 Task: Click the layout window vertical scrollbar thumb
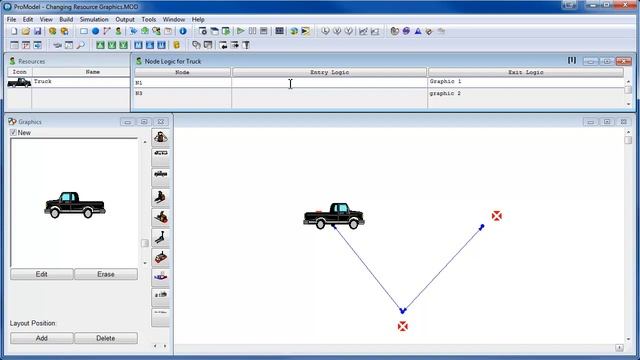pyautogui.click(x=628, y=140)
